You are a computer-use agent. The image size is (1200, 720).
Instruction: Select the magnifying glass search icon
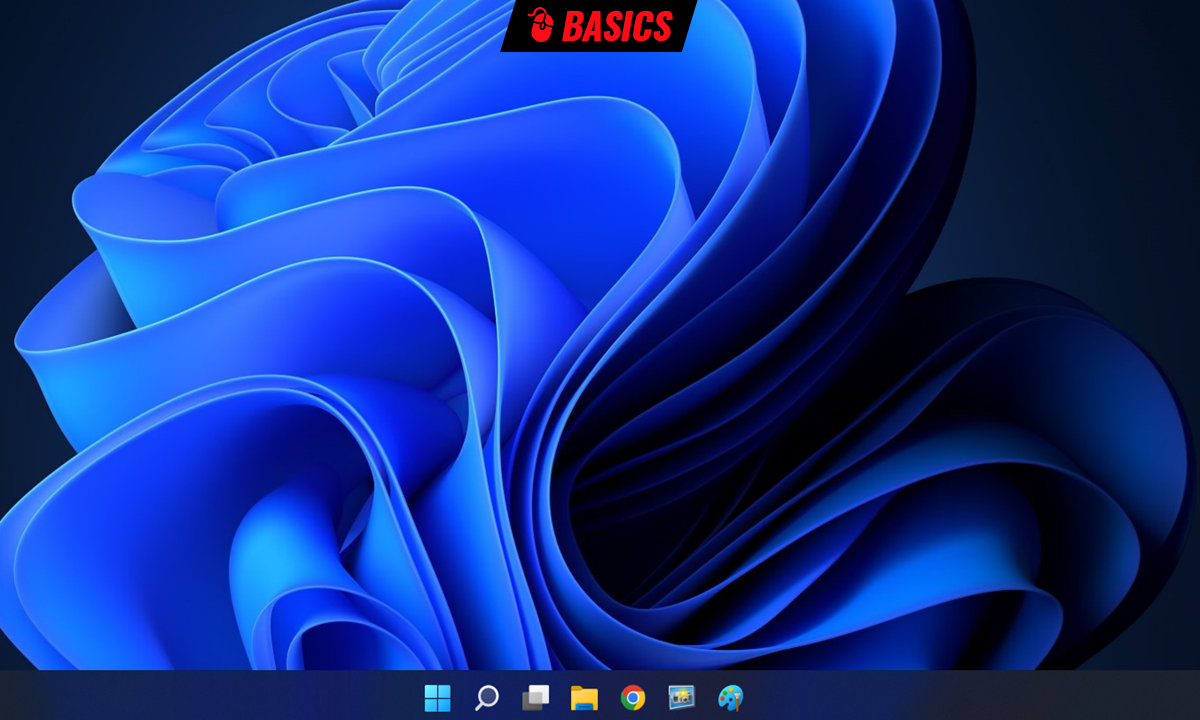[x=486, y=697]
